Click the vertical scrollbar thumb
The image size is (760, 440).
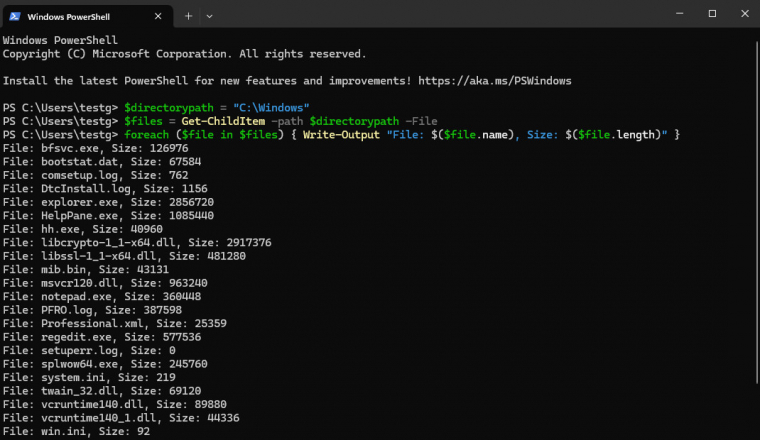[x=757, y=213]
